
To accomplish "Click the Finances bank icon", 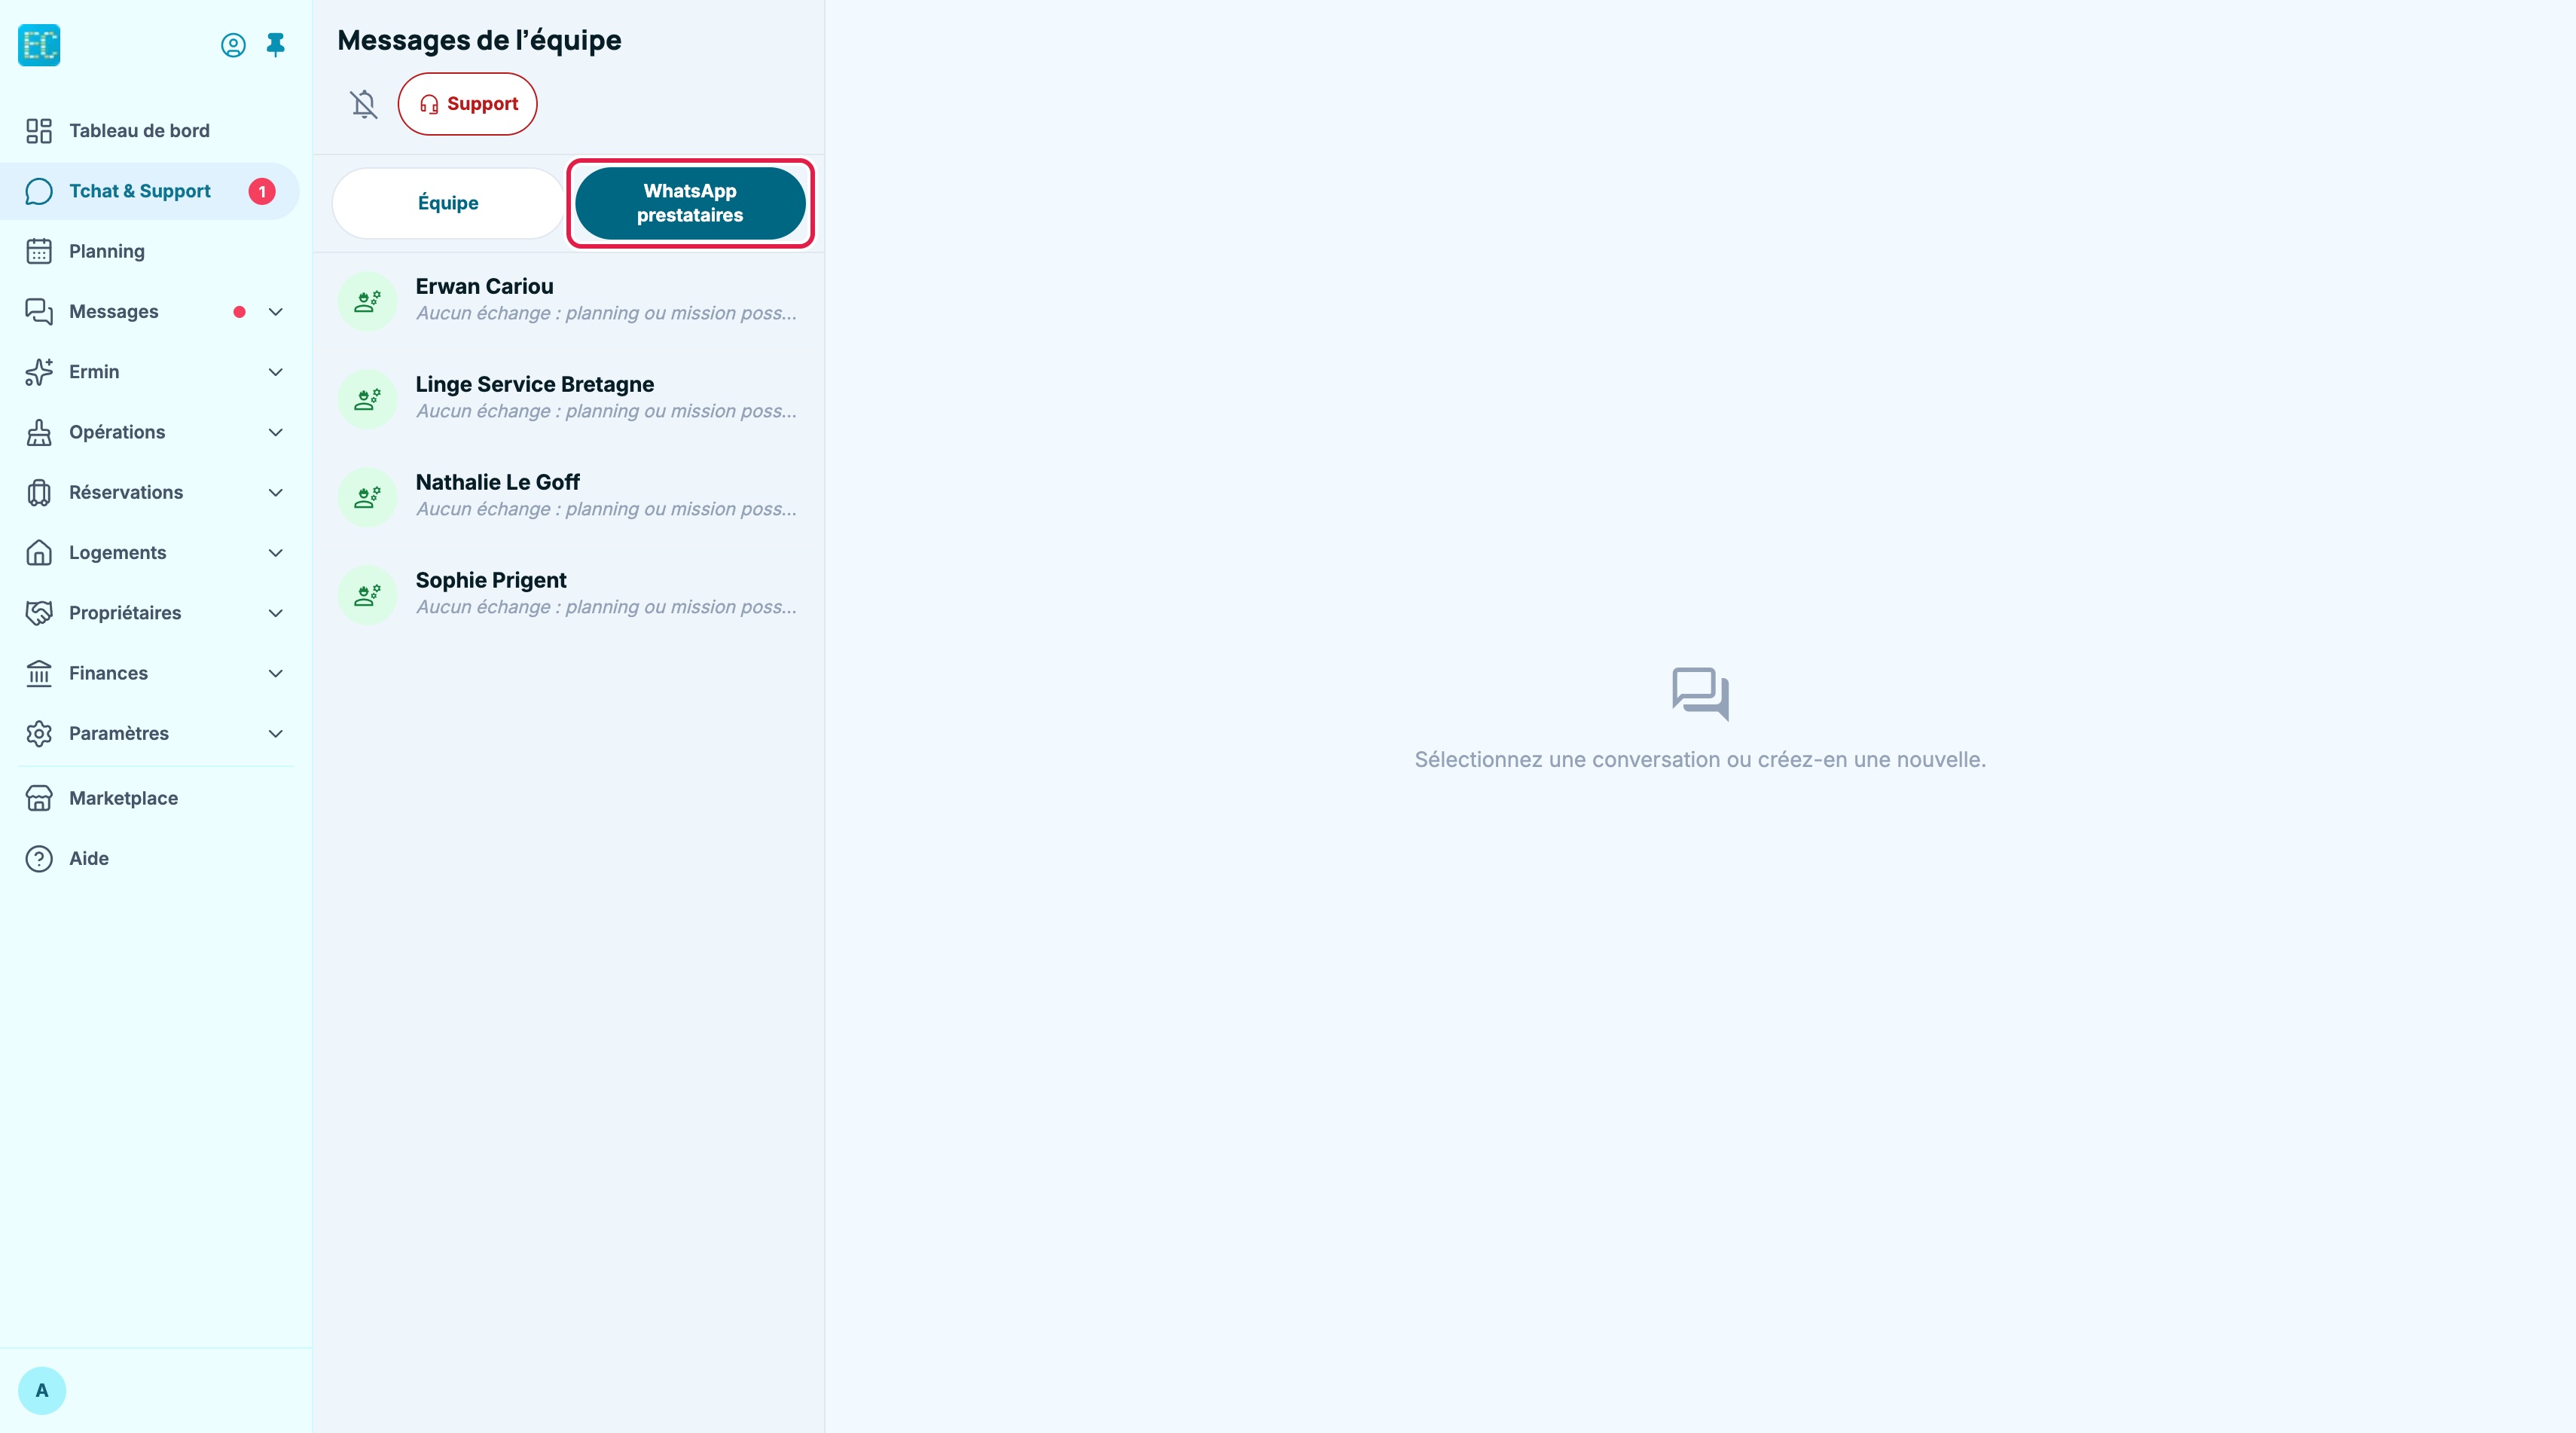I will click(x=39, y=673).
